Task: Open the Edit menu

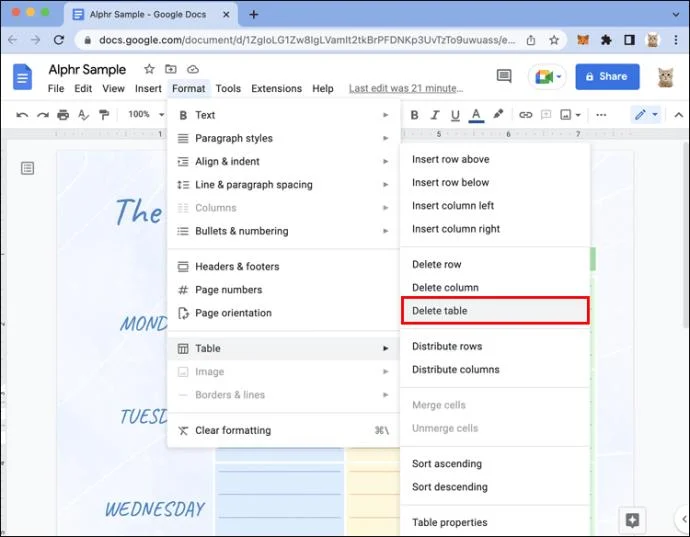Action: 83,88
